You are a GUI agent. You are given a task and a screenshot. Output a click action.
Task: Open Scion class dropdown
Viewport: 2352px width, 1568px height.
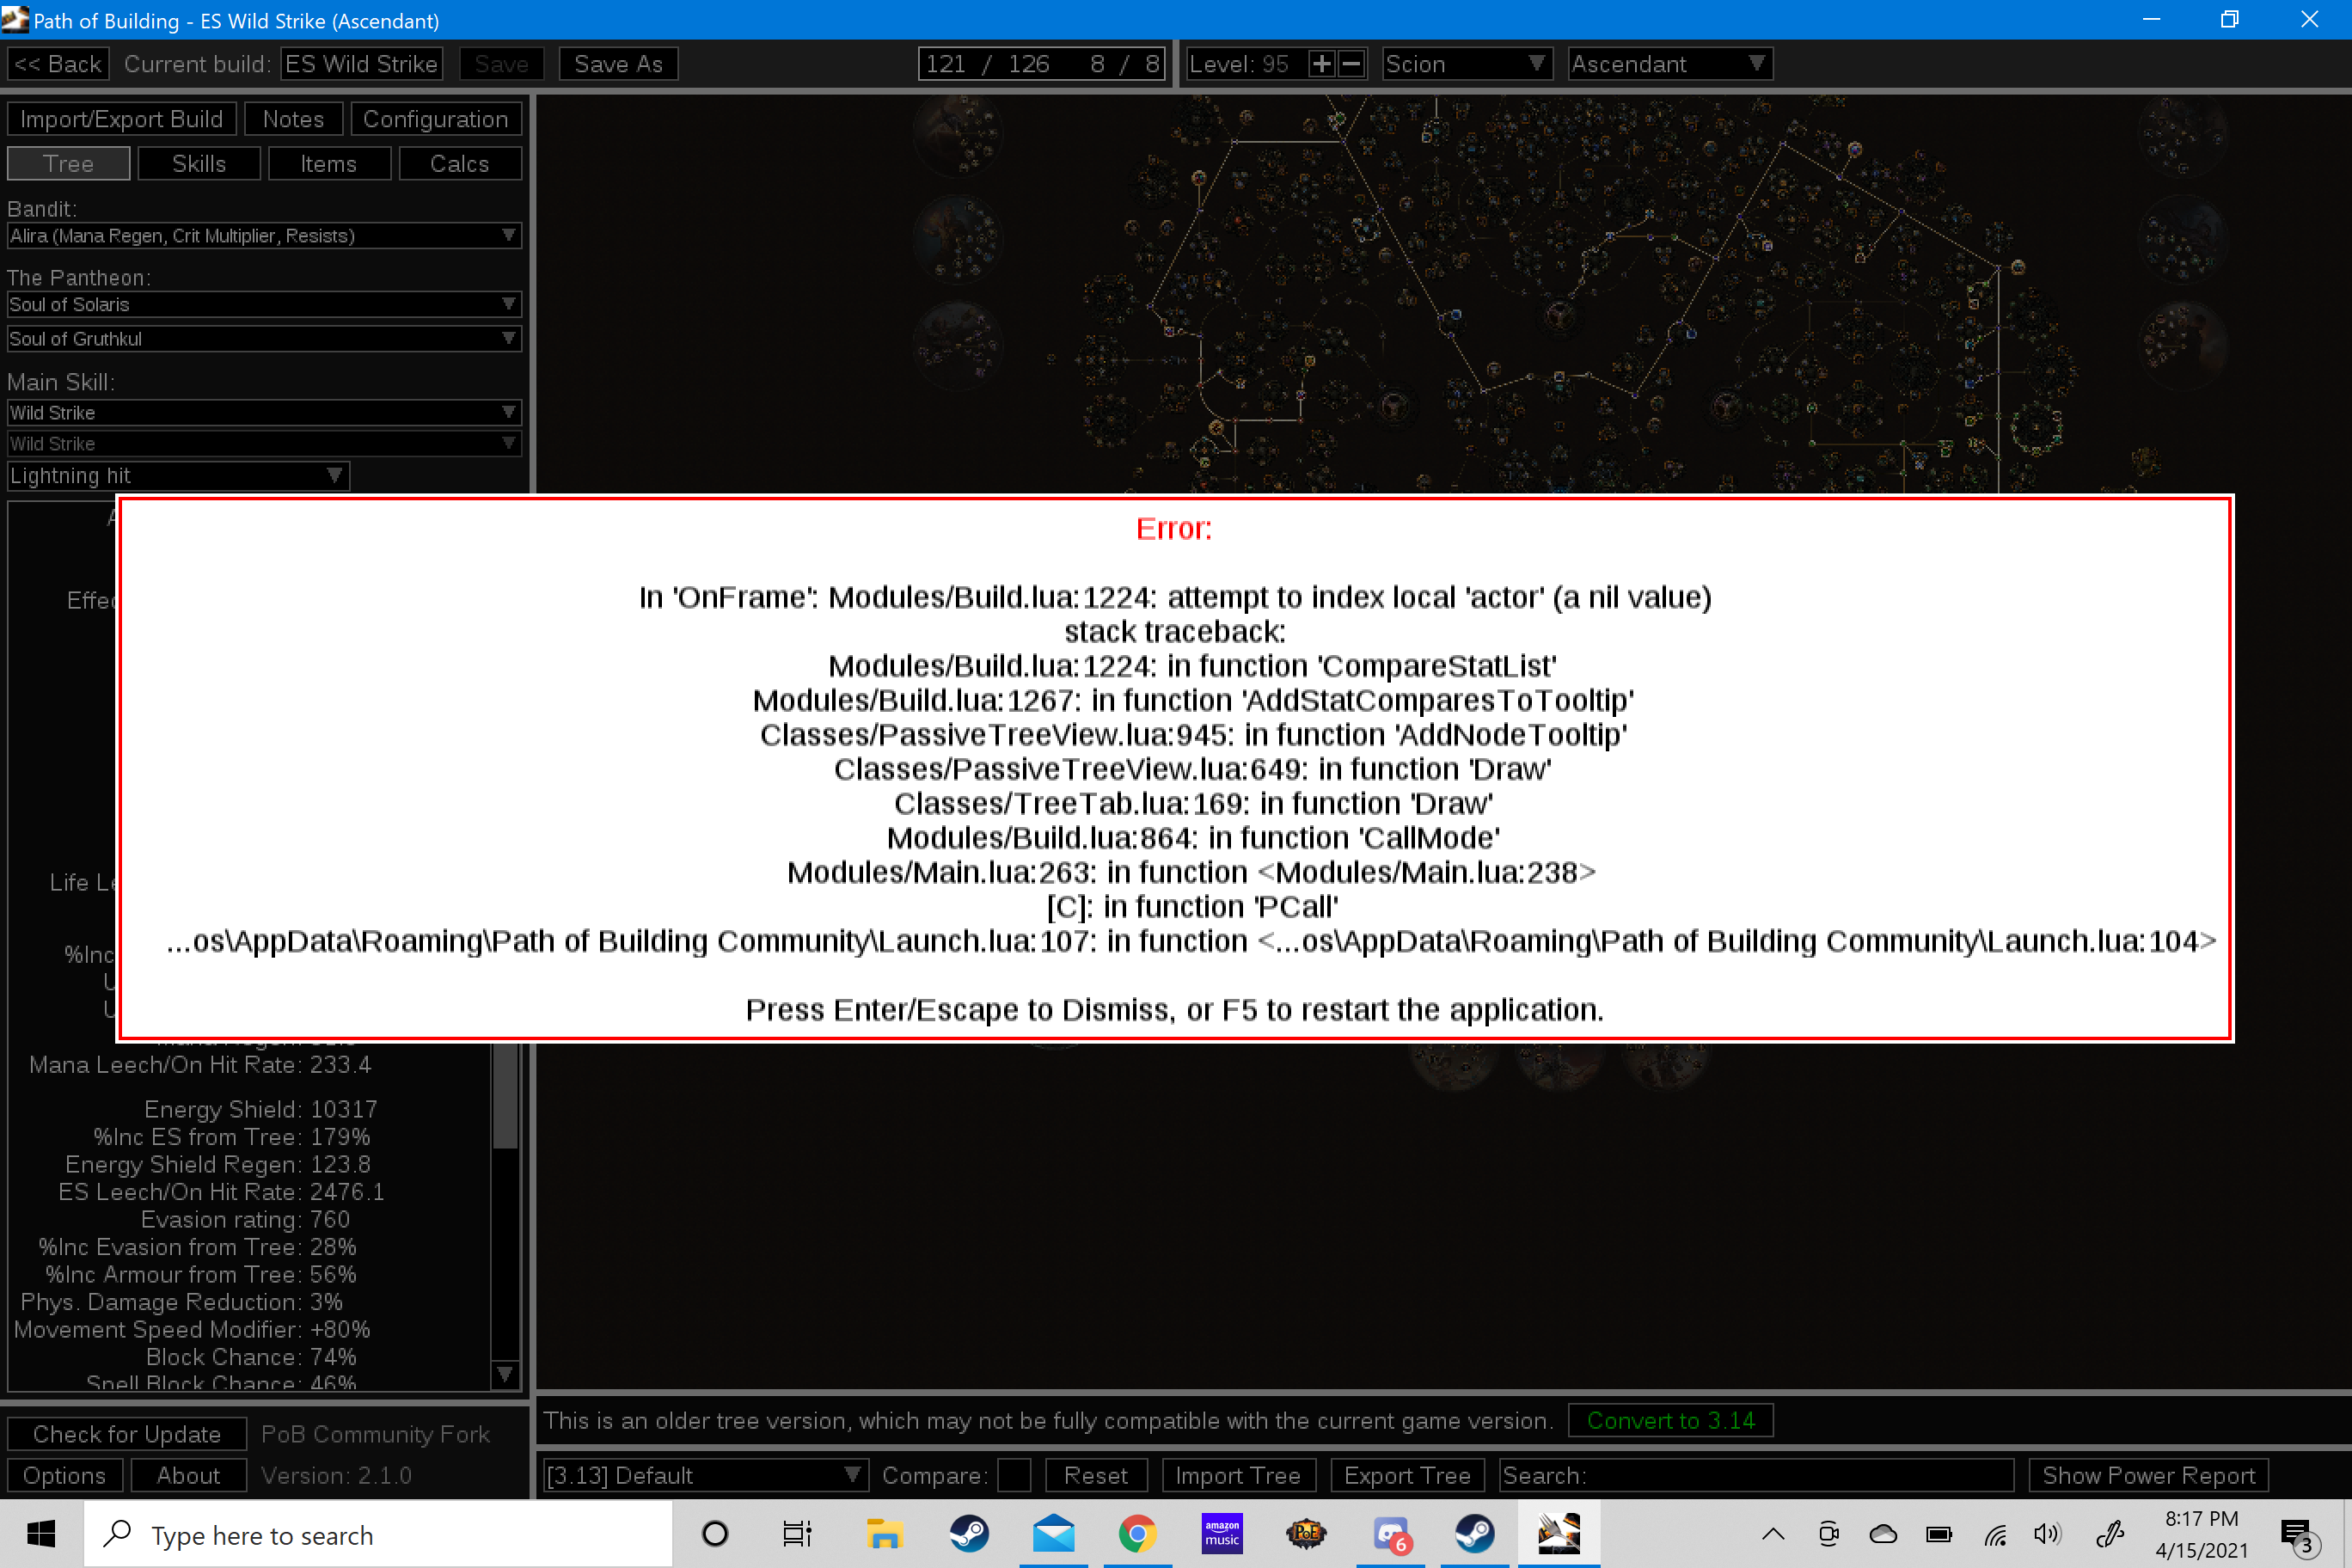coord(1467,64)
